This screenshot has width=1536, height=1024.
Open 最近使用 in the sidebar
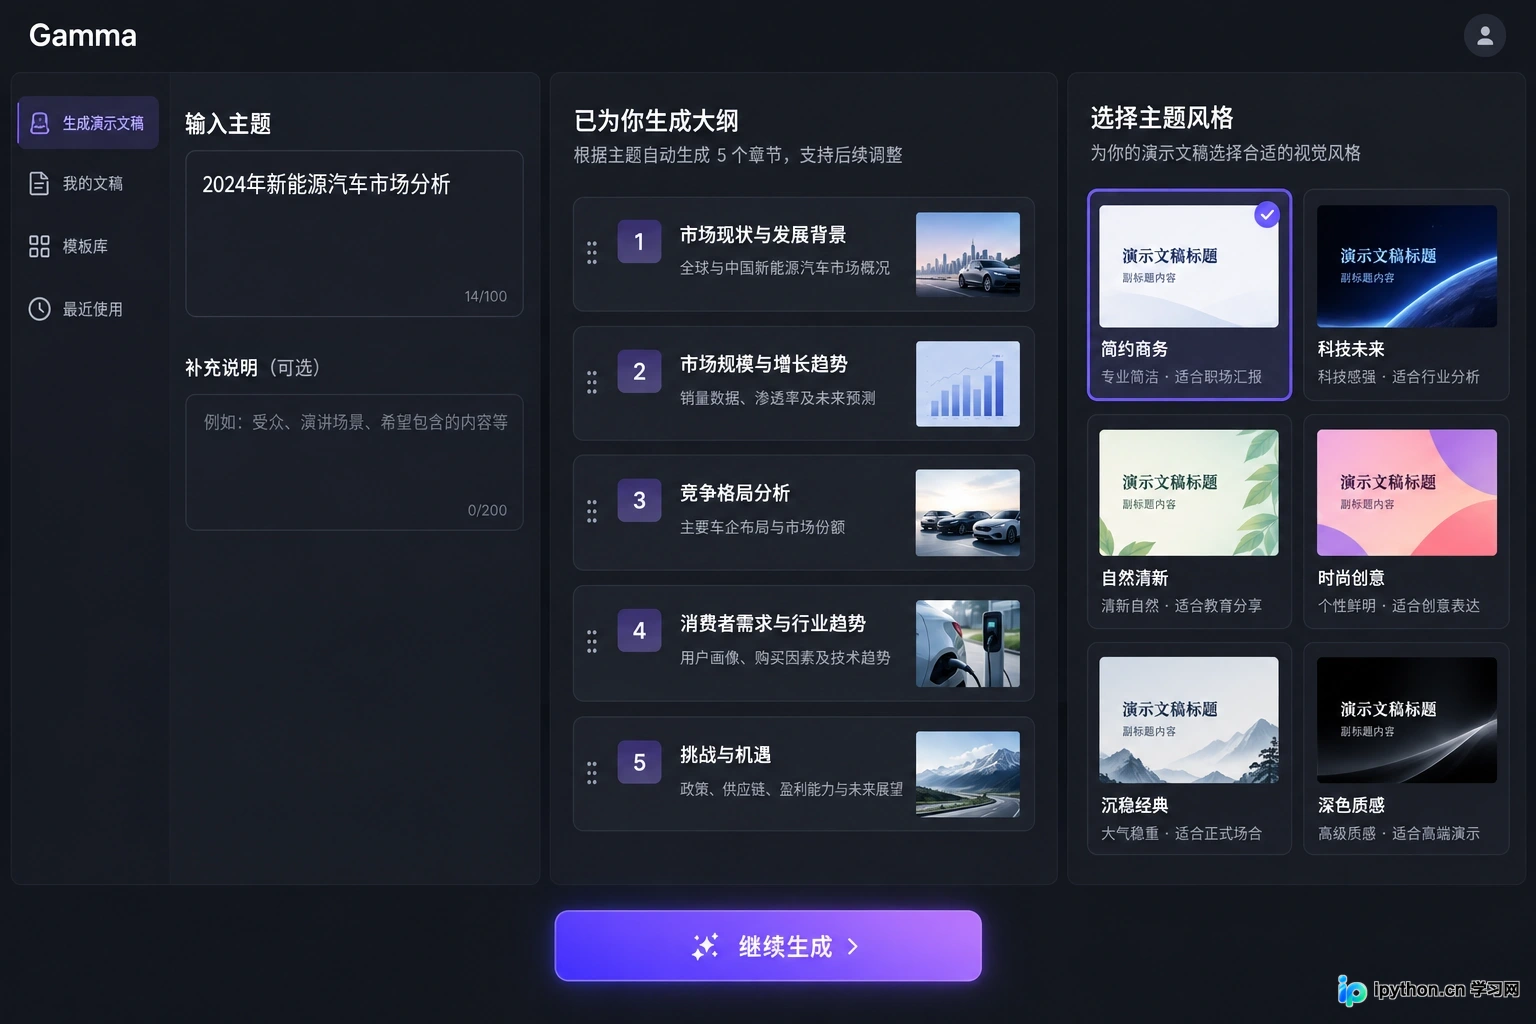click(88, 309)
